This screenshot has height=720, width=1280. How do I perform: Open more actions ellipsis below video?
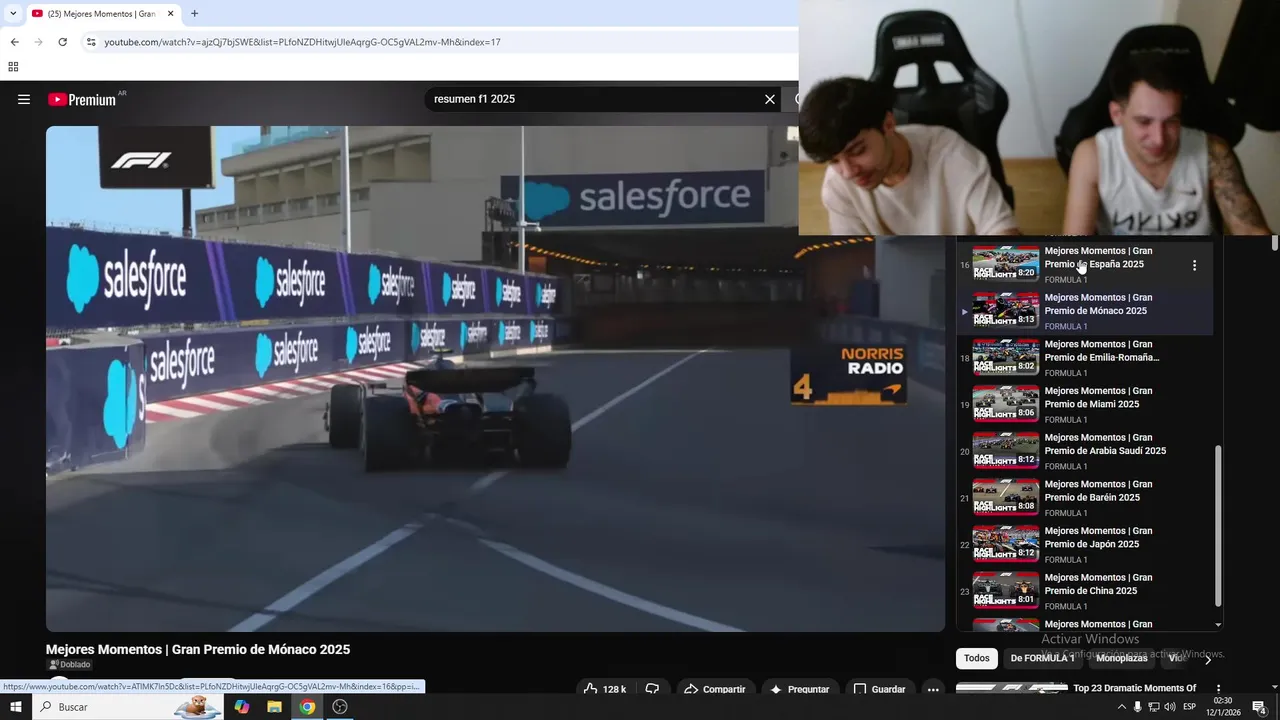[933, 689]
